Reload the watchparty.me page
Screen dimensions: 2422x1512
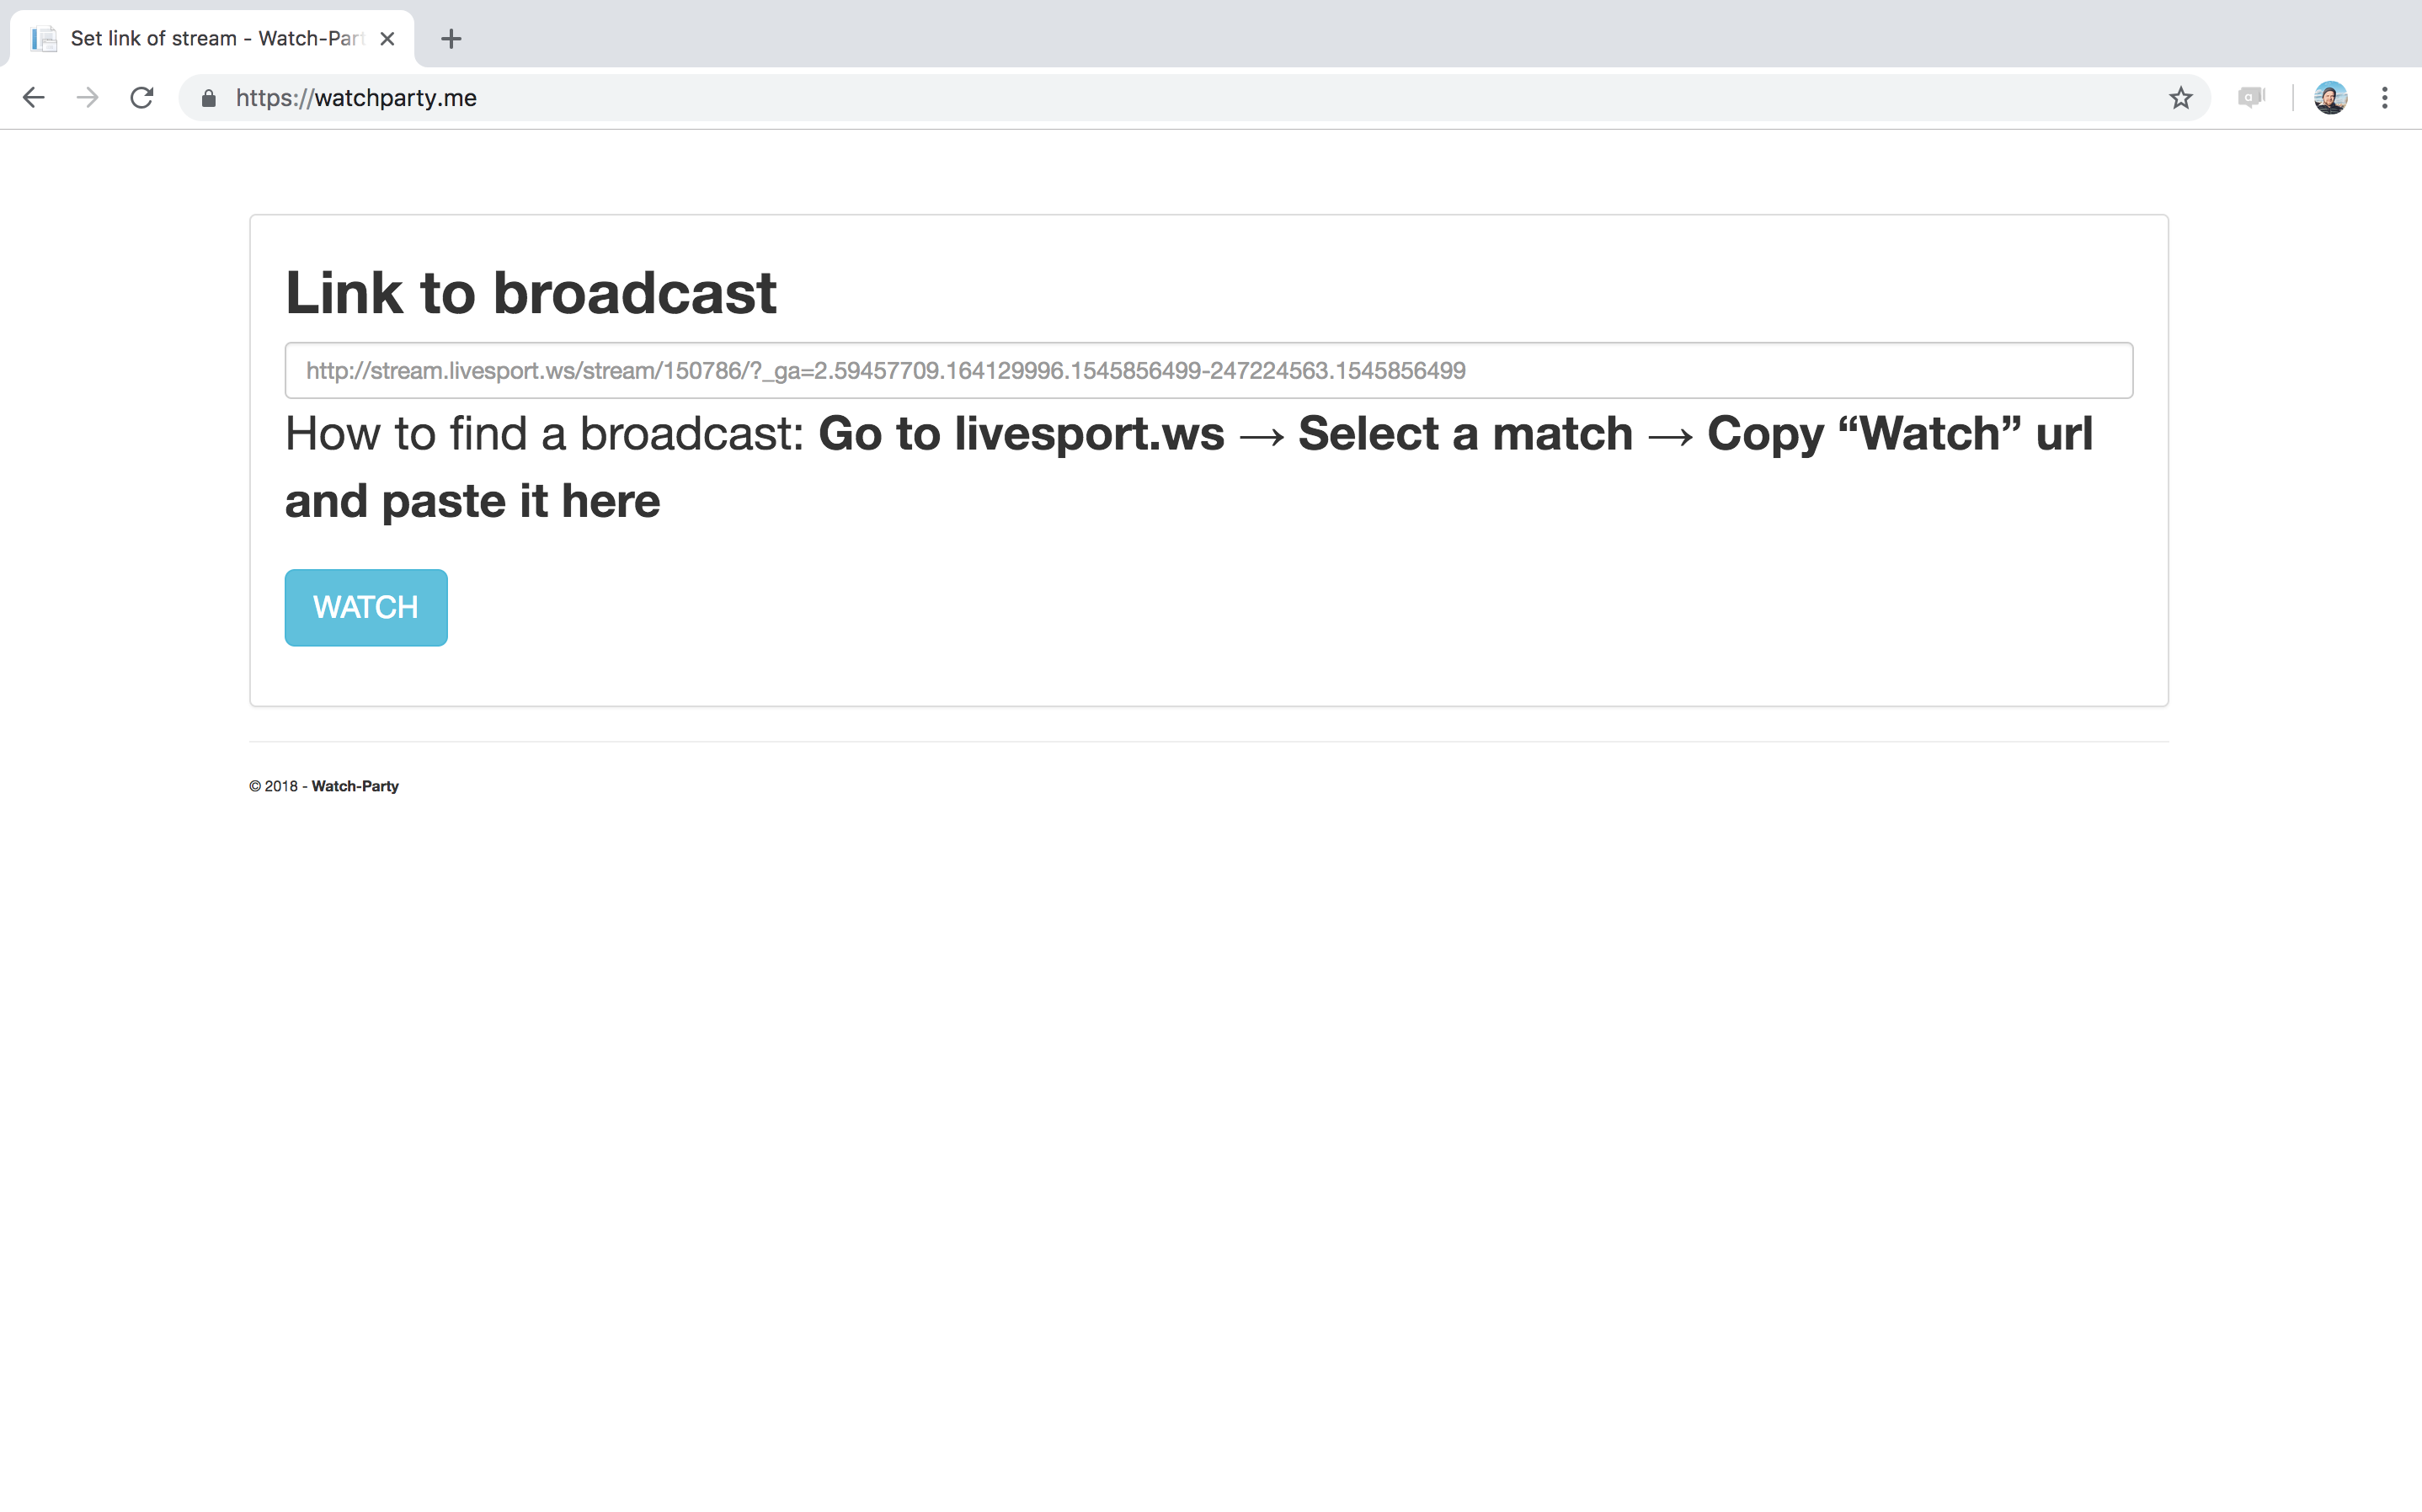[x=142, y=98]
